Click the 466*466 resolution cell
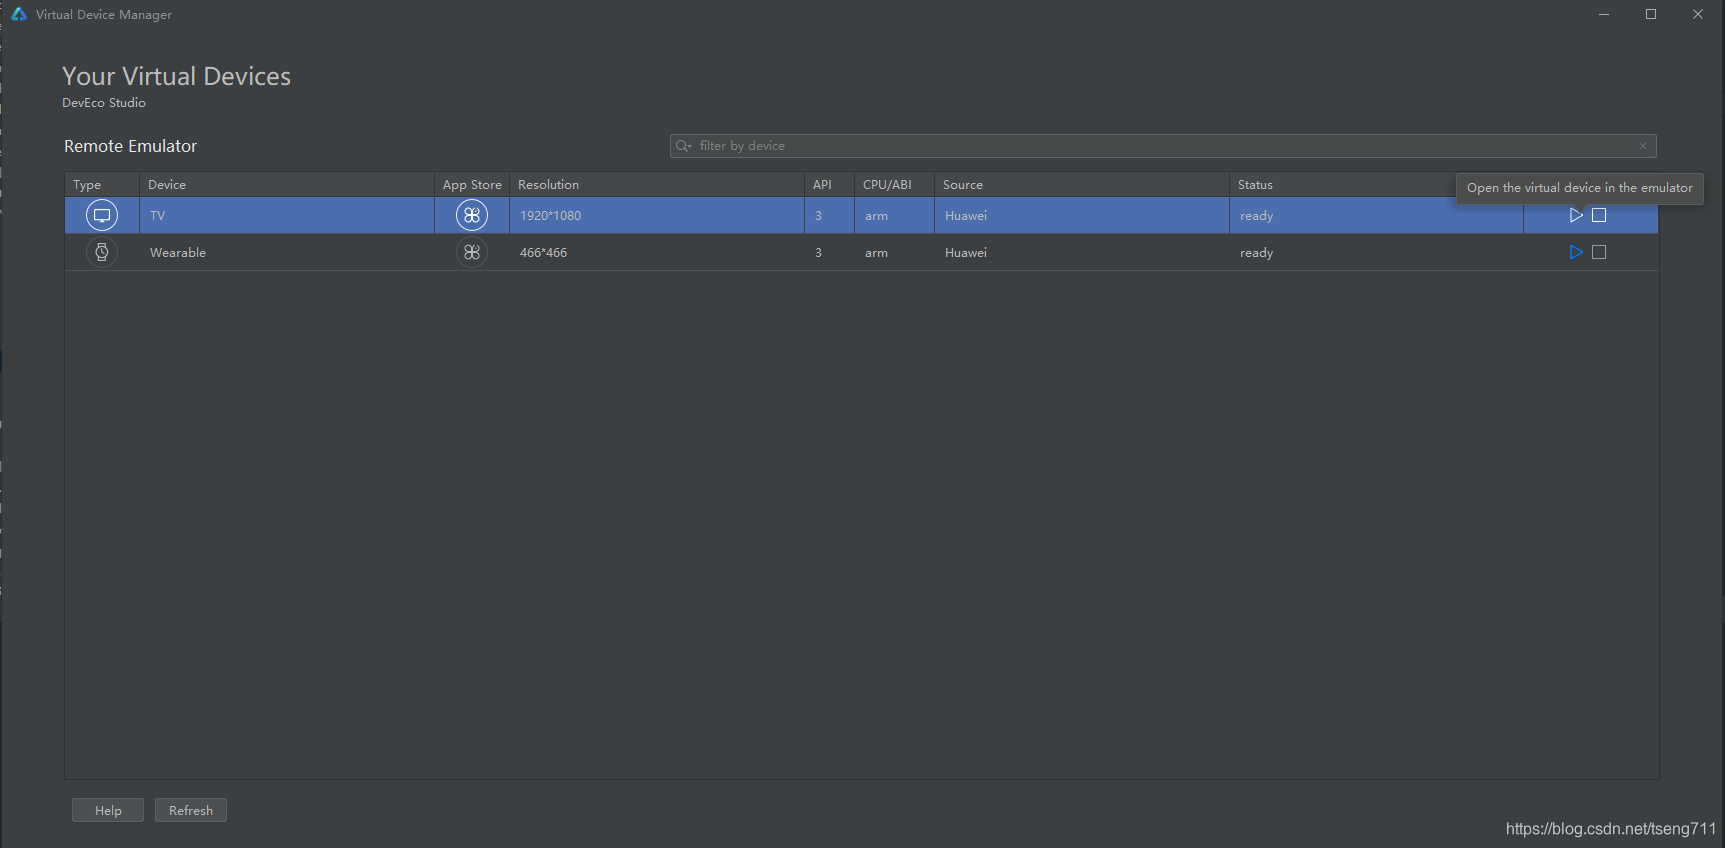1725x848 pixels. tap(657, 252)
